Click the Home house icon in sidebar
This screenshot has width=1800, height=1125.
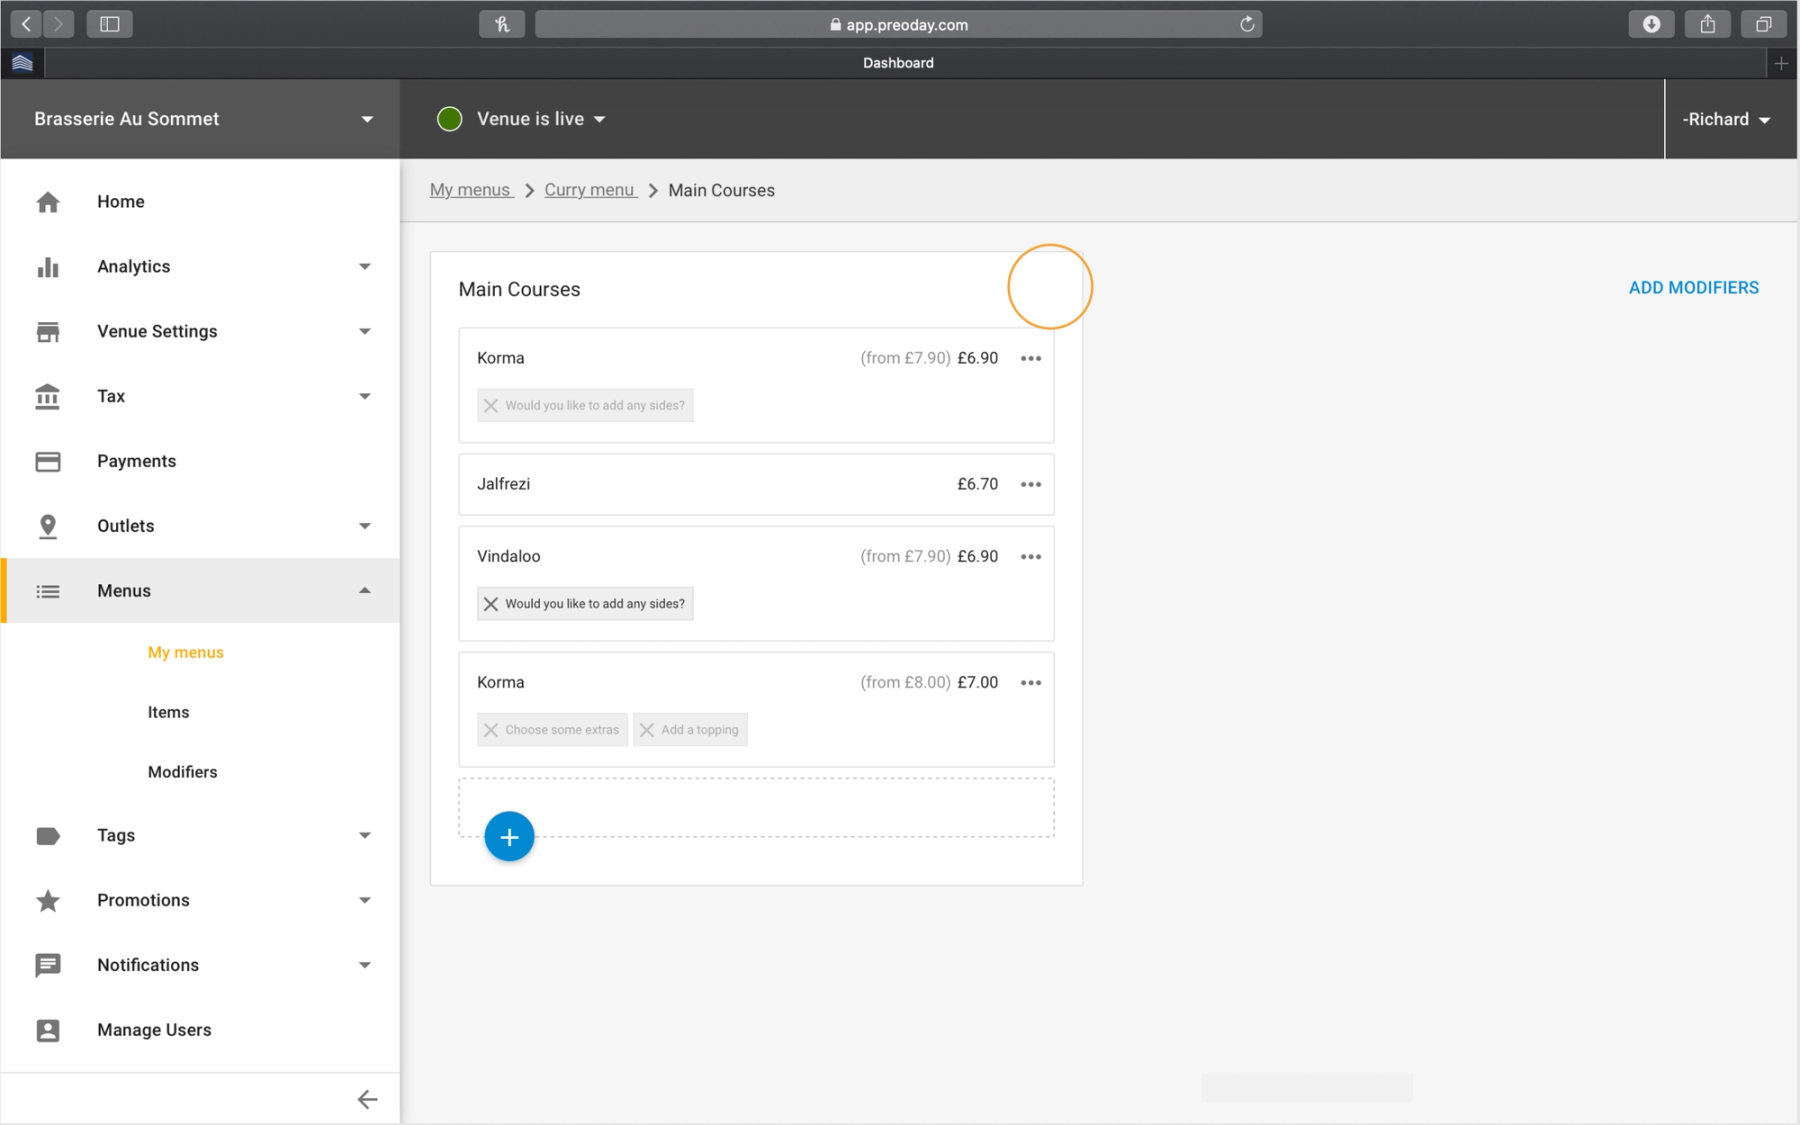47,202
